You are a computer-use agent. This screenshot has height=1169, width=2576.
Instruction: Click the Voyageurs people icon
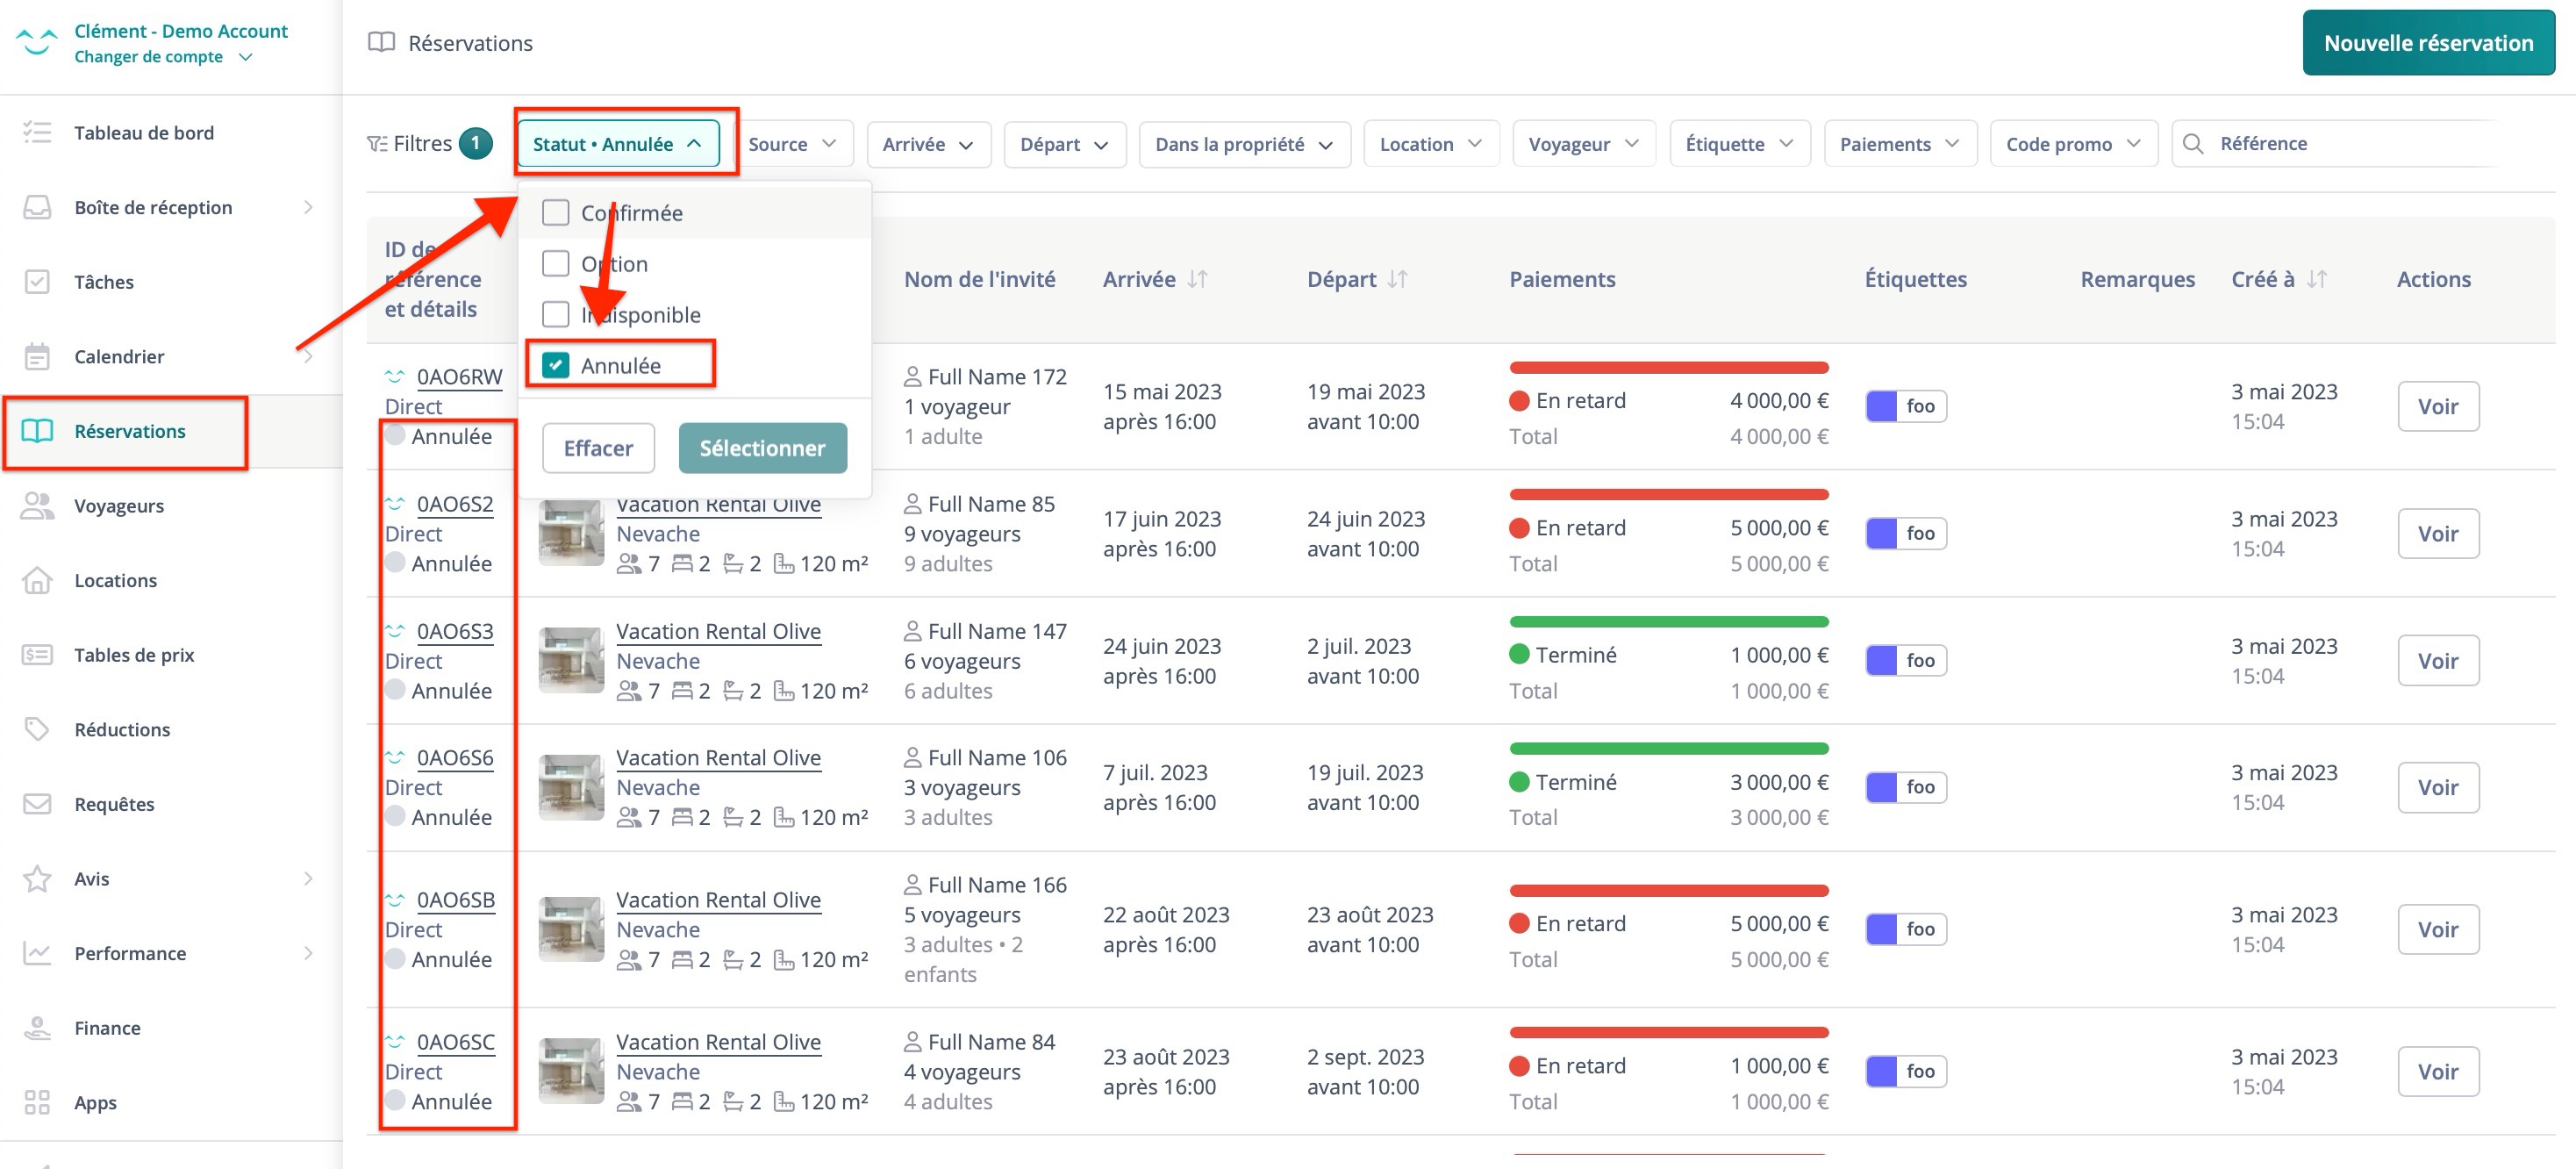(x=37, y=506)
